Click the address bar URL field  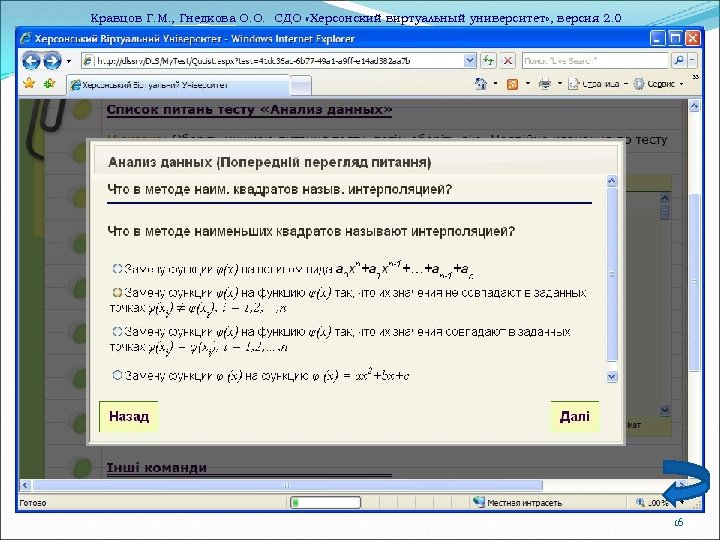point(273,61)
